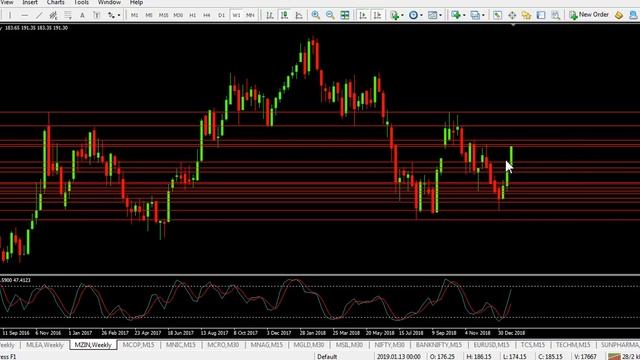This screenshot has height=360, width=640.
Task: Select the horizontal line drawing tool
Action: [x=24, y=15]
